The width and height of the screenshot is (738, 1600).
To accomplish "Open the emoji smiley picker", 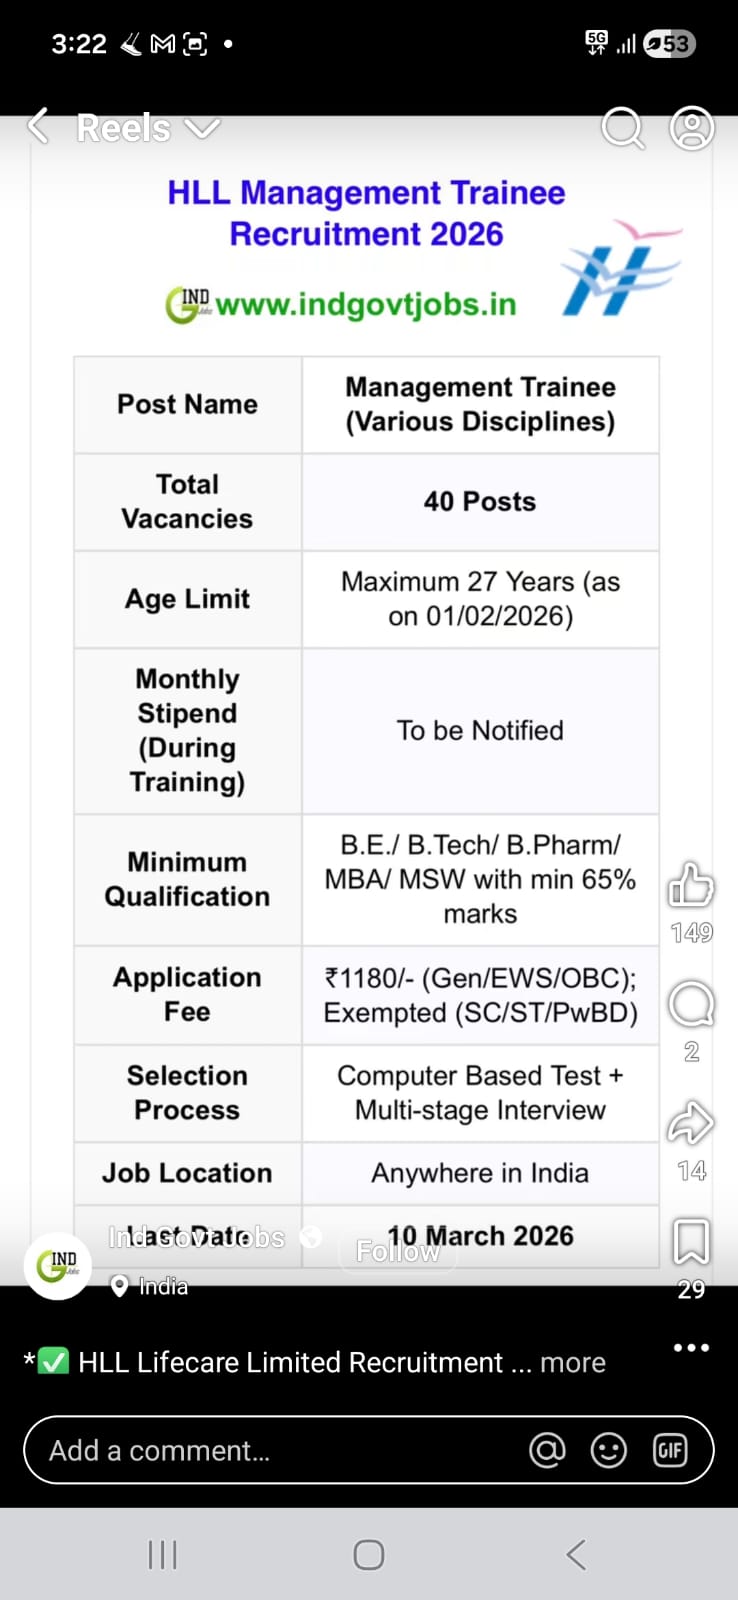I will click(608, 1450).
